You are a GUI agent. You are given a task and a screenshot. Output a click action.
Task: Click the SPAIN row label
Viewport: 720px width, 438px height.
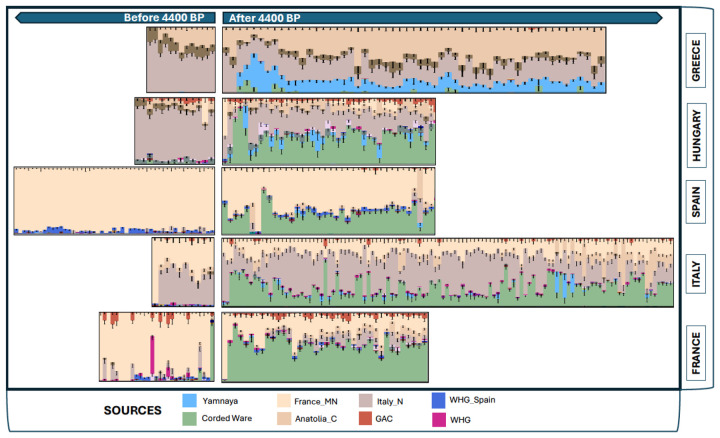point(695,203)
